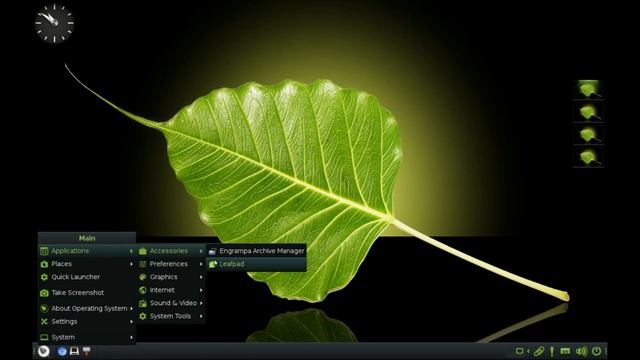Open the Places menu entry
Image resolution: width=640 pixels, height=360 pixels.
point(87,264)
